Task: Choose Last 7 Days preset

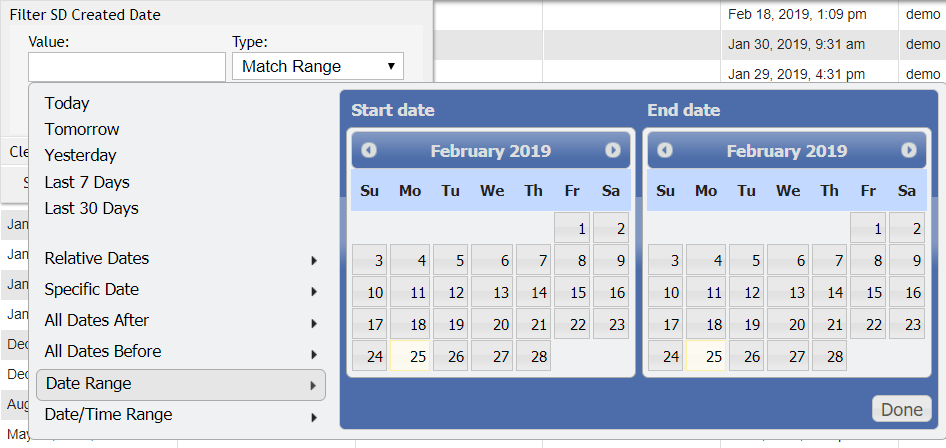Action: pos(87,182)
